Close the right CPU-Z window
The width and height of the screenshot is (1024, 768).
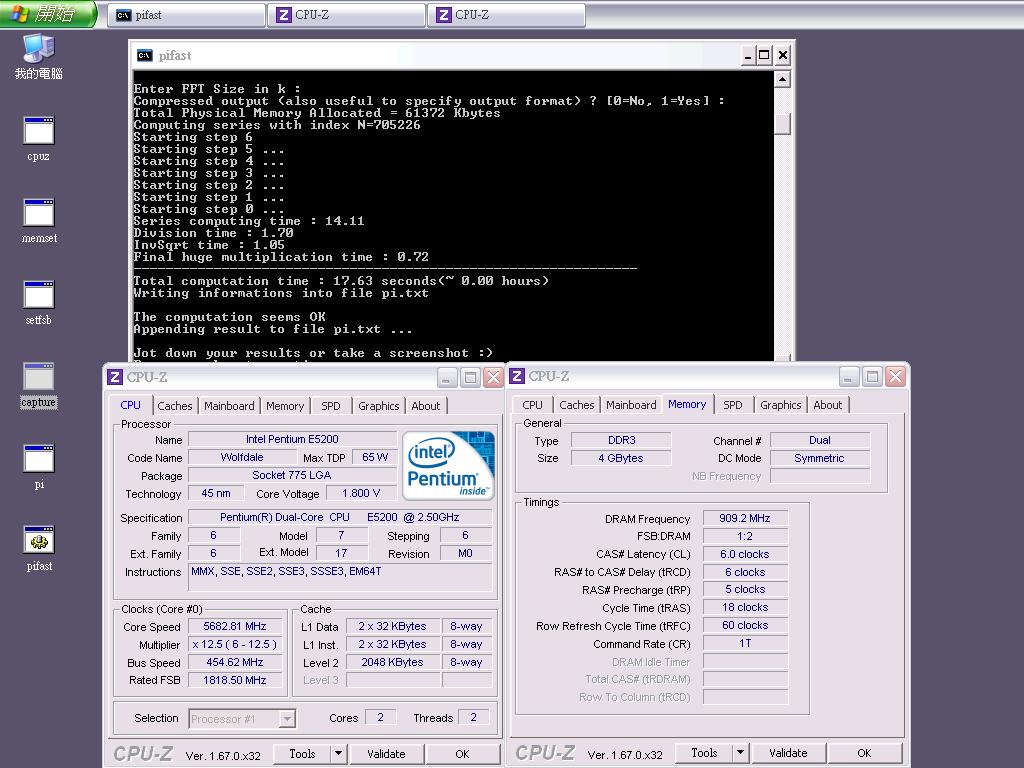coord(895,377)
